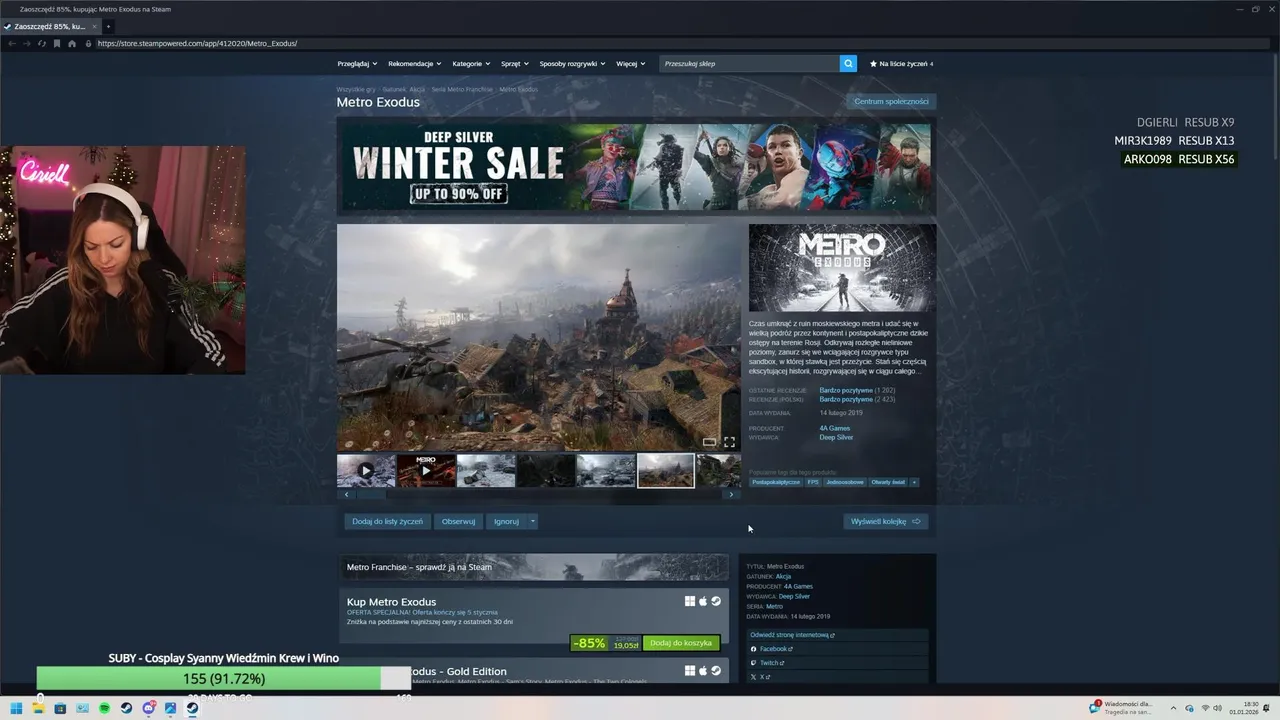Viewport: 1280px width, 720px height.
Task: Click Apple platform icon in Kup Metro Exodus
Action: coord(703,601)
